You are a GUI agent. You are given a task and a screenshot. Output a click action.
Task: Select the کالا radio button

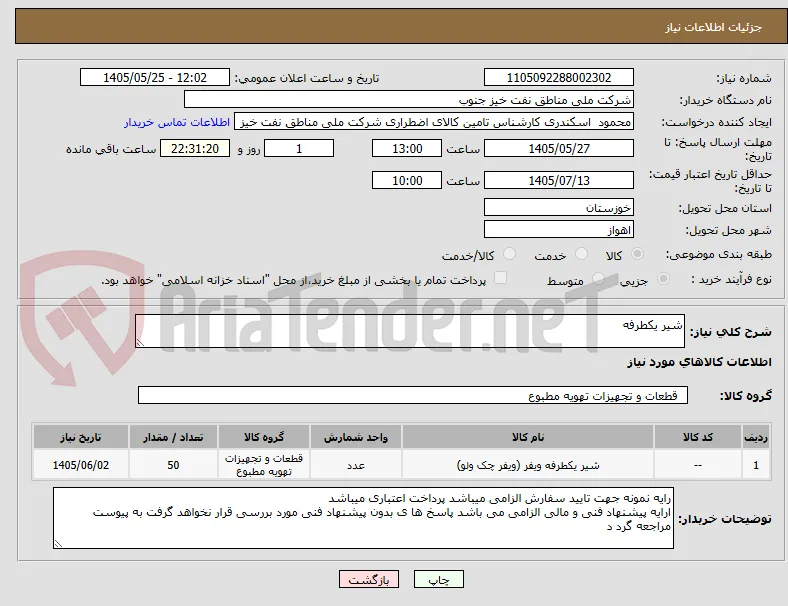tap(637, 254)
